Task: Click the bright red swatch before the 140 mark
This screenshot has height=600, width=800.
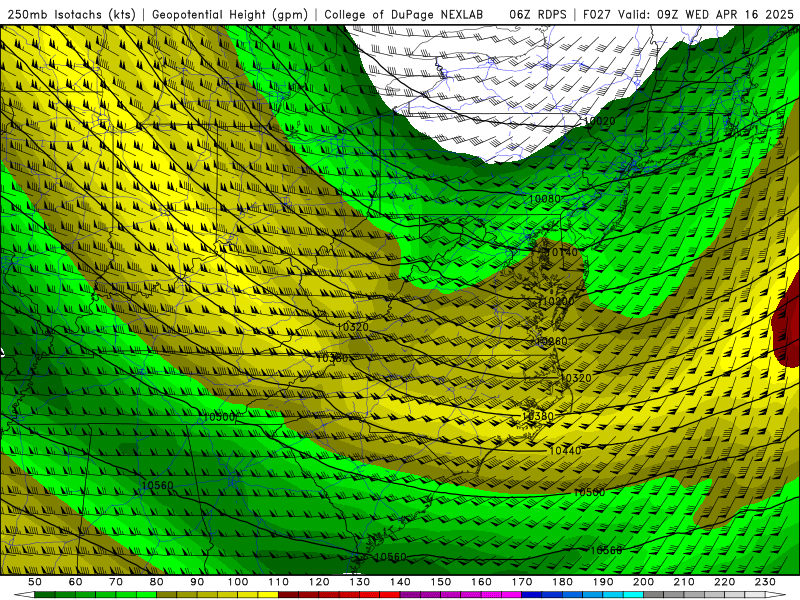Action: click(x=390, y=595)
